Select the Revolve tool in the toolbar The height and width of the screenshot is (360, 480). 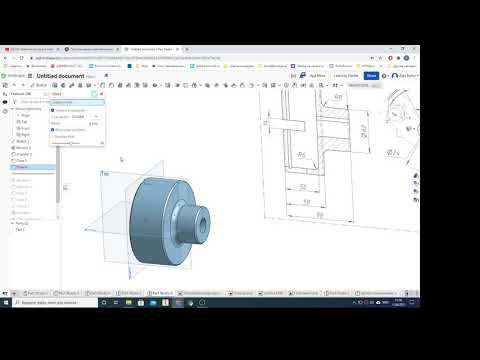click(x=63, y=85)
